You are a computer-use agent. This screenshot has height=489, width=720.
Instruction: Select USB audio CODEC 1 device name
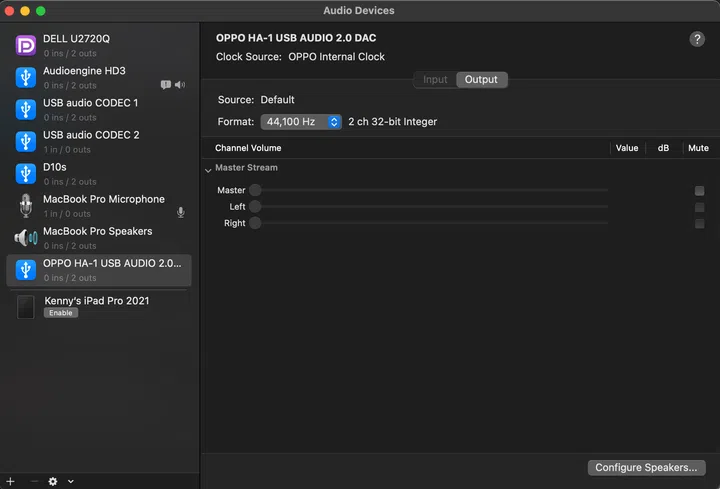click(90, 103)
